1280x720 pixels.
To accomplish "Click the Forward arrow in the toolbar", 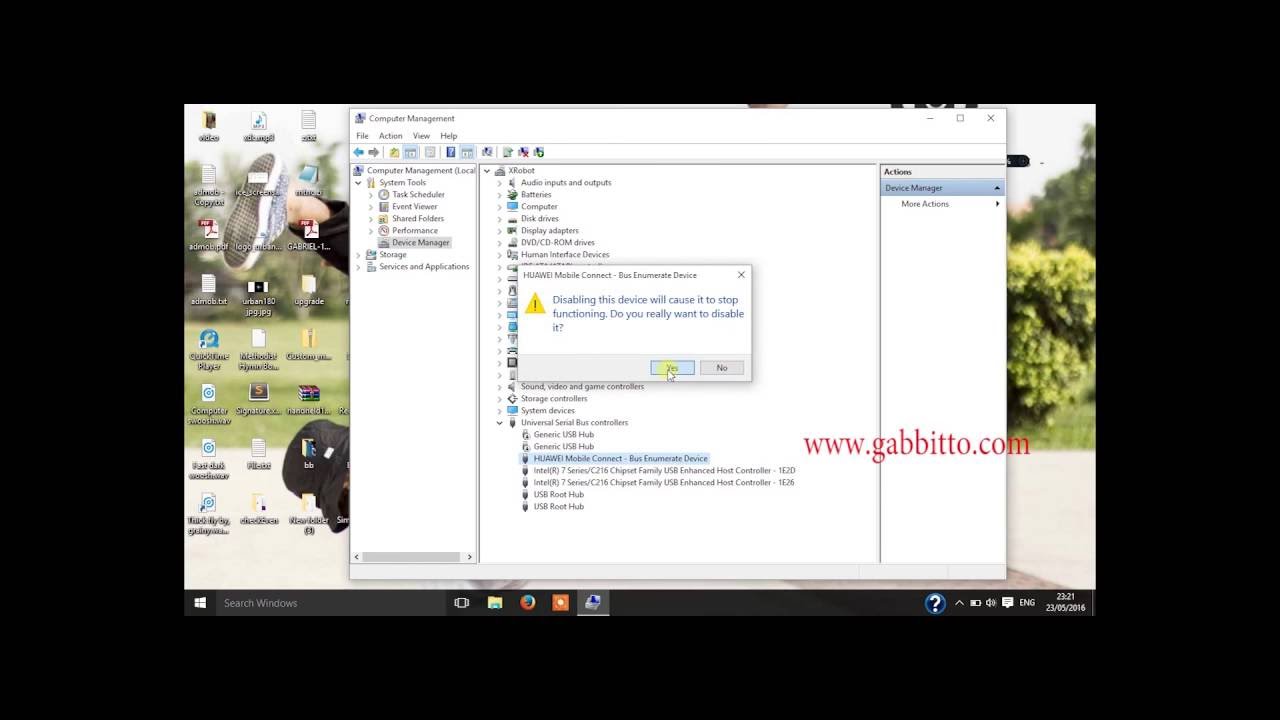I will [374, 152].
